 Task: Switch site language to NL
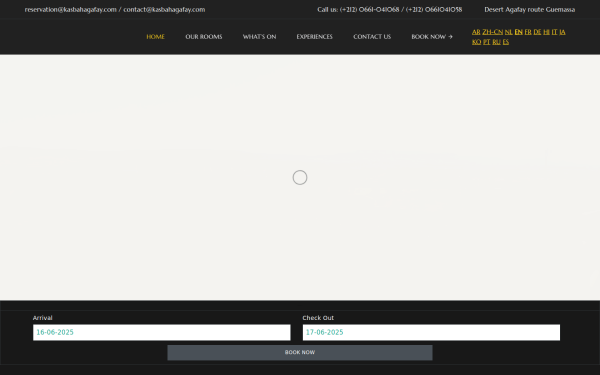(509, 32)
